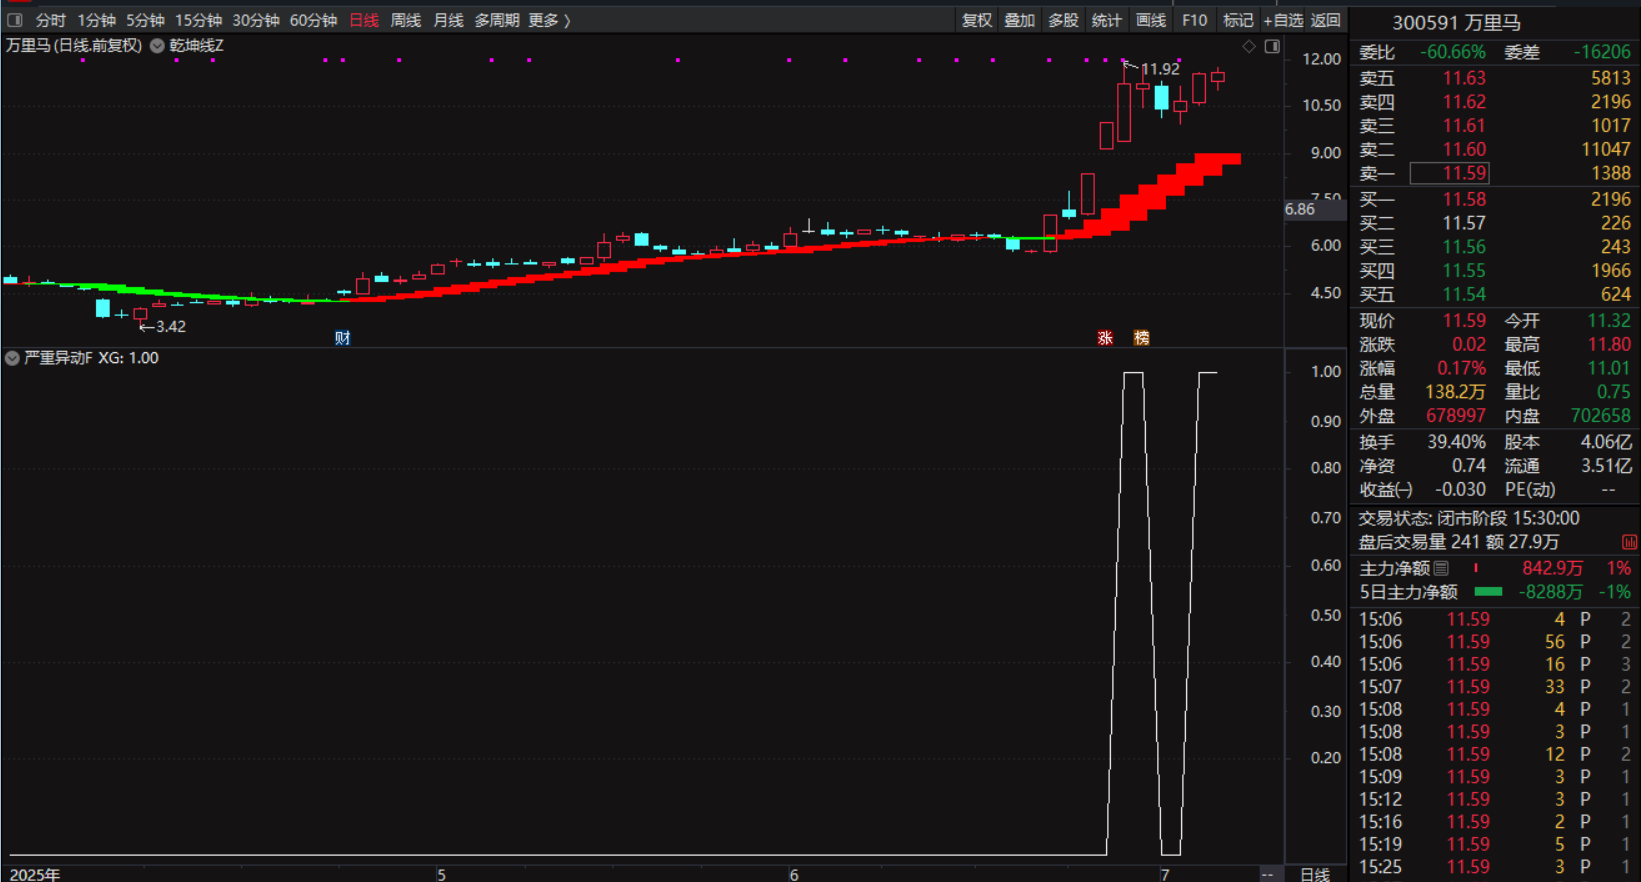Enable the 画线 drawing tools
The image size is (1641, 882).
(1150, 20)
